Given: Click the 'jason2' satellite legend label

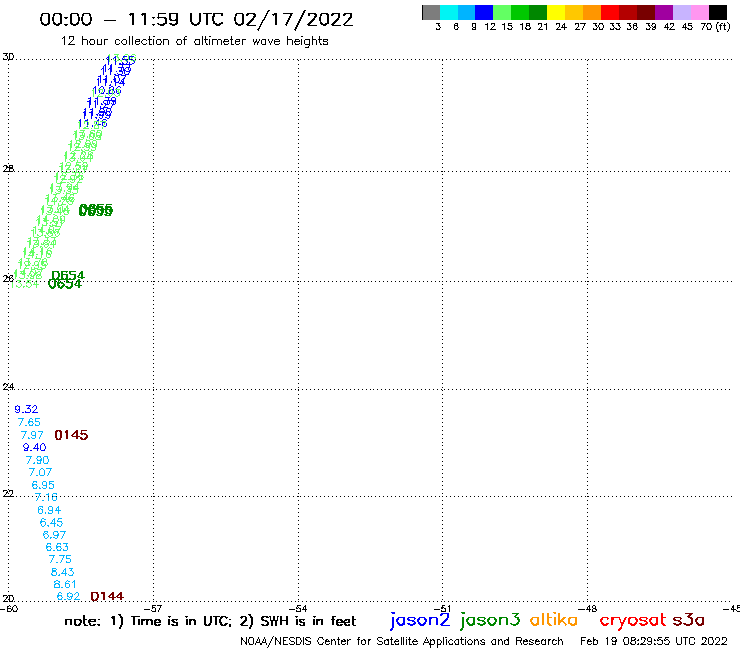Looking at the screenshot, I should tap(420, 620).
